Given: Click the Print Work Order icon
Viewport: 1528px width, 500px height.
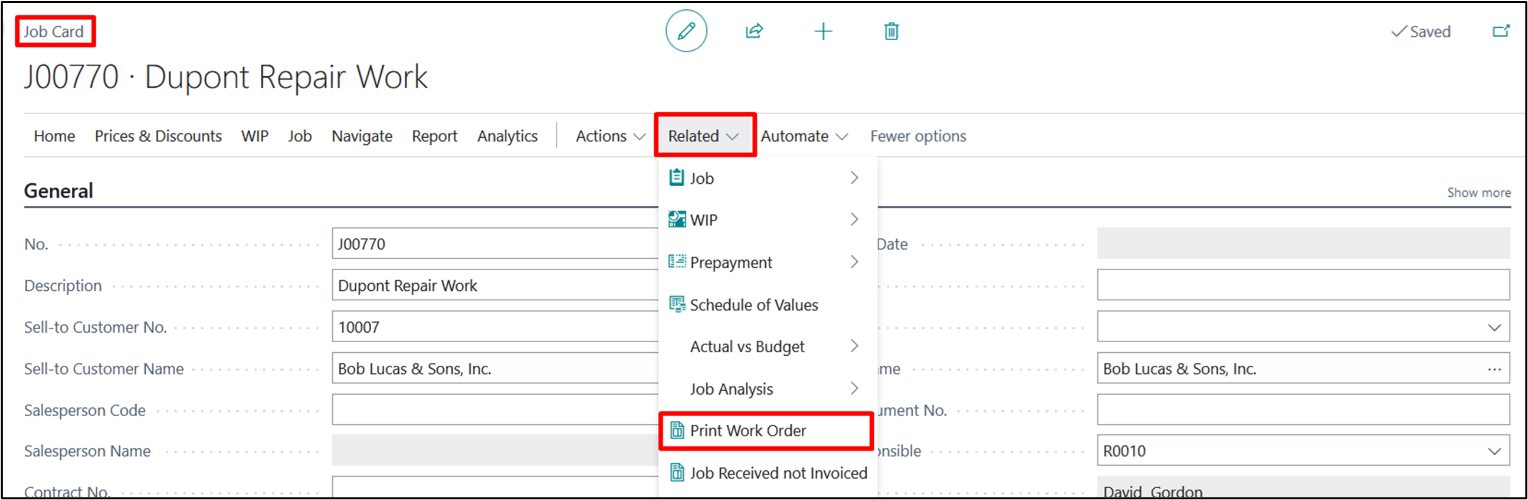Looking at the screenshot, I should pos(677,431).
